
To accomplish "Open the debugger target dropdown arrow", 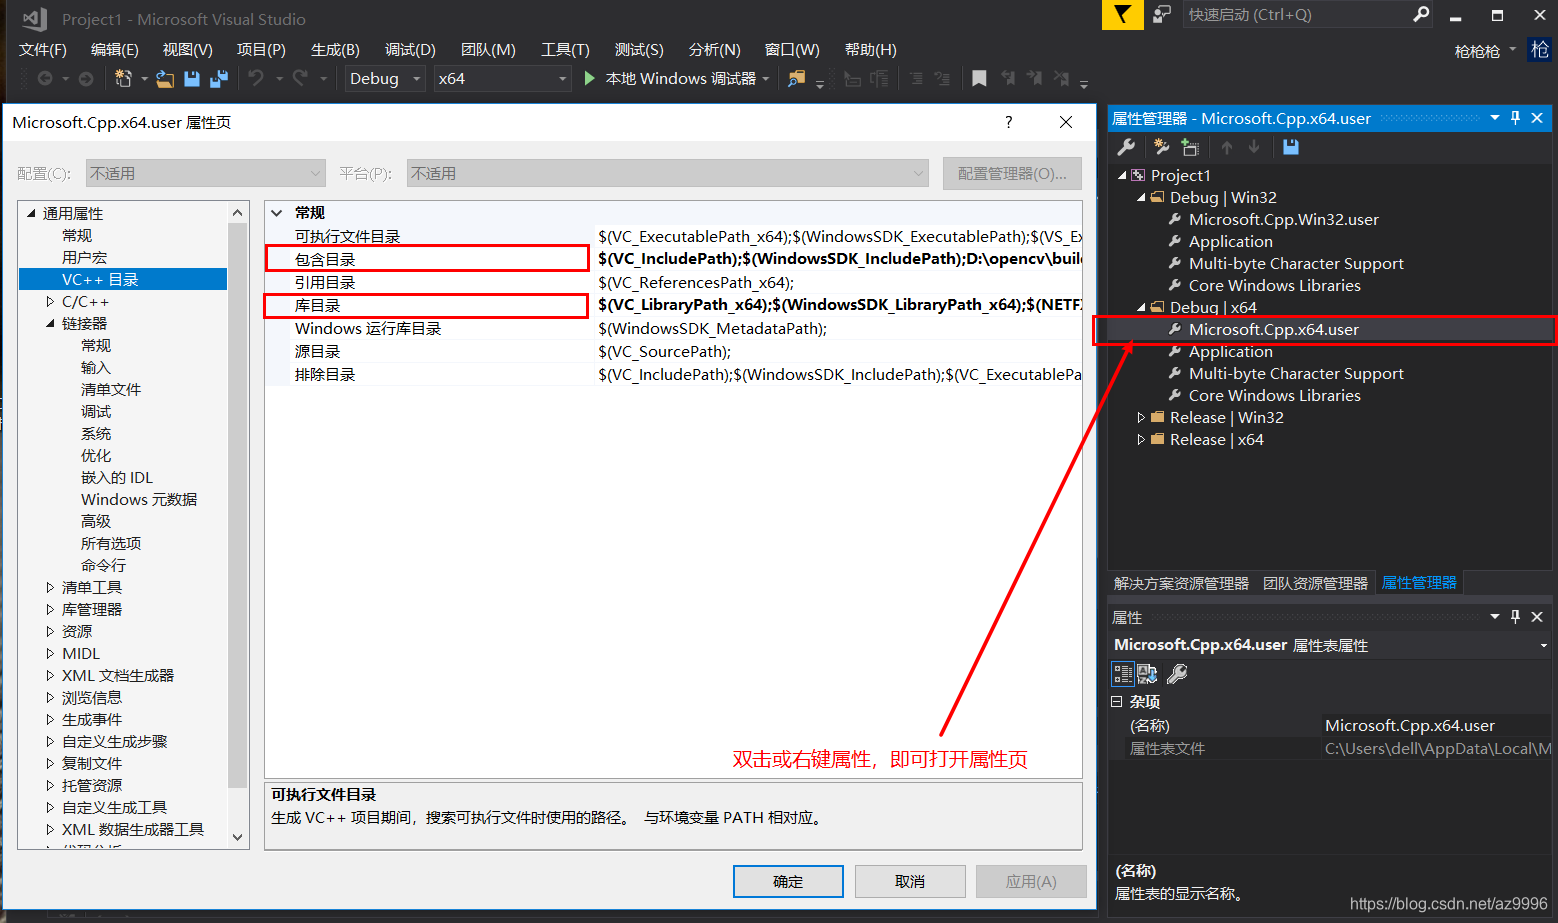I will [x=766, y=78].
